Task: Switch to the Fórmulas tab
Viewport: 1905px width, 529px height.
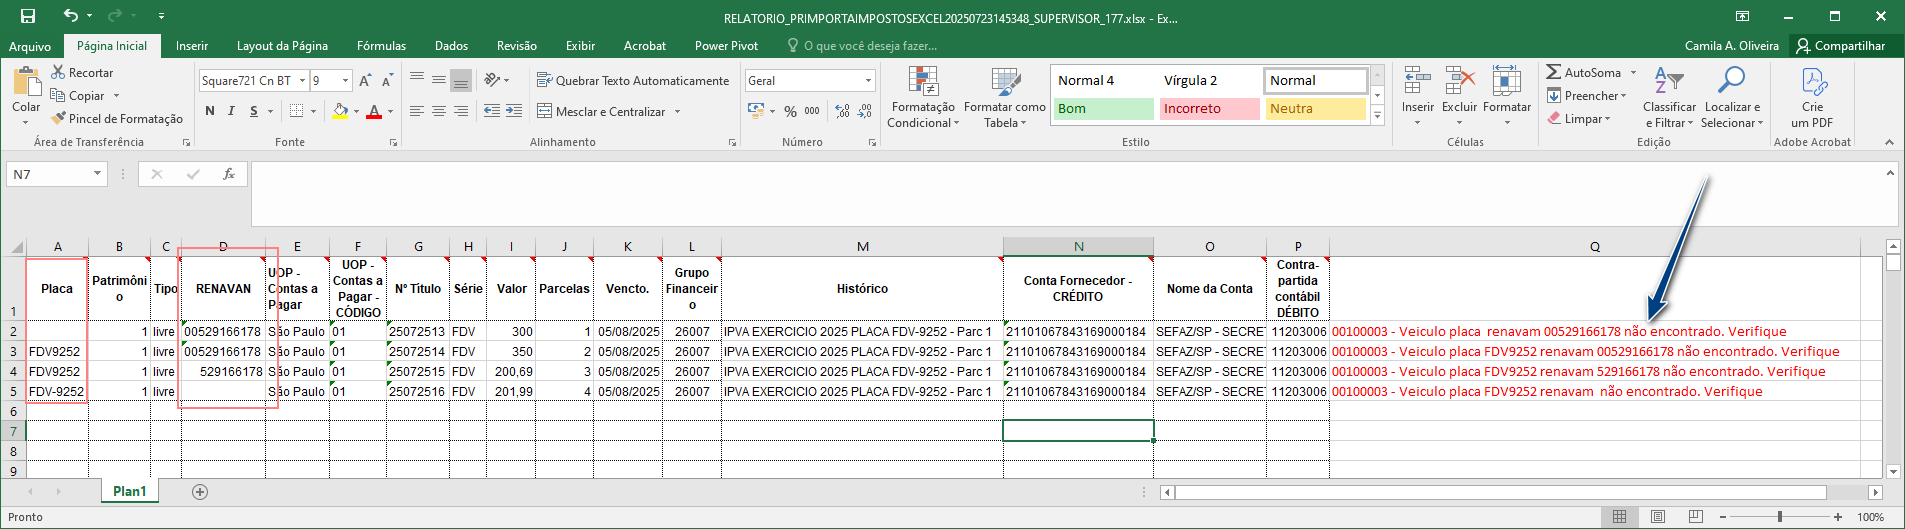Action: pos(381,46)
